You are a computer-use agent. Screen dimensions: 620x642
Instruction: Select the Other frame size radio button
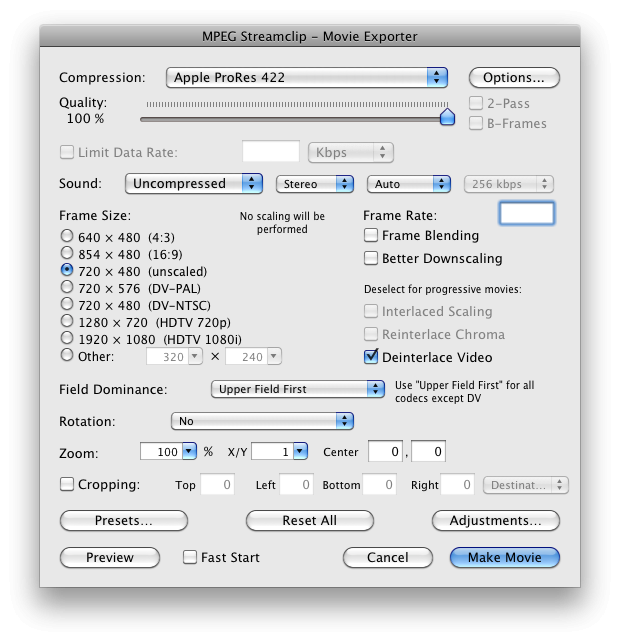pyautogui.click(x=67, y=355)
